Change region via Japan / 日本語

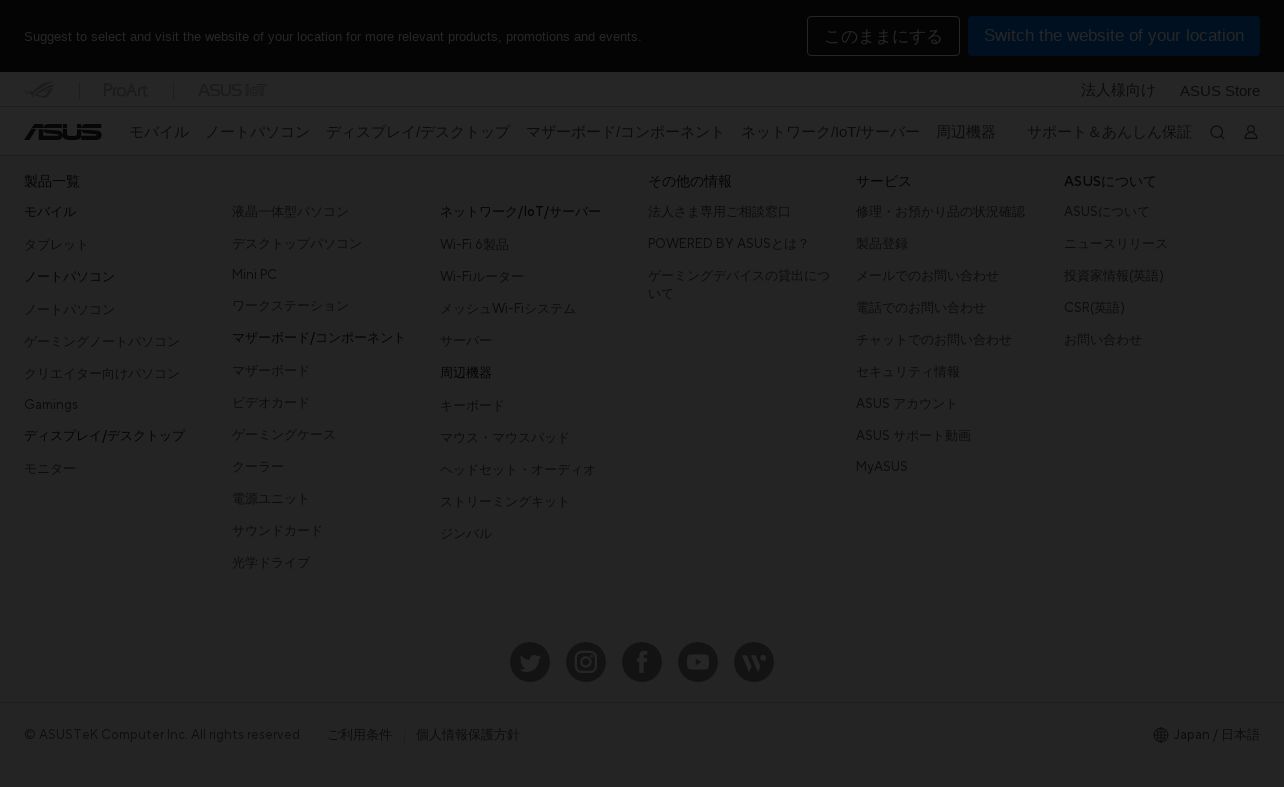click(x=1216, y=735)
